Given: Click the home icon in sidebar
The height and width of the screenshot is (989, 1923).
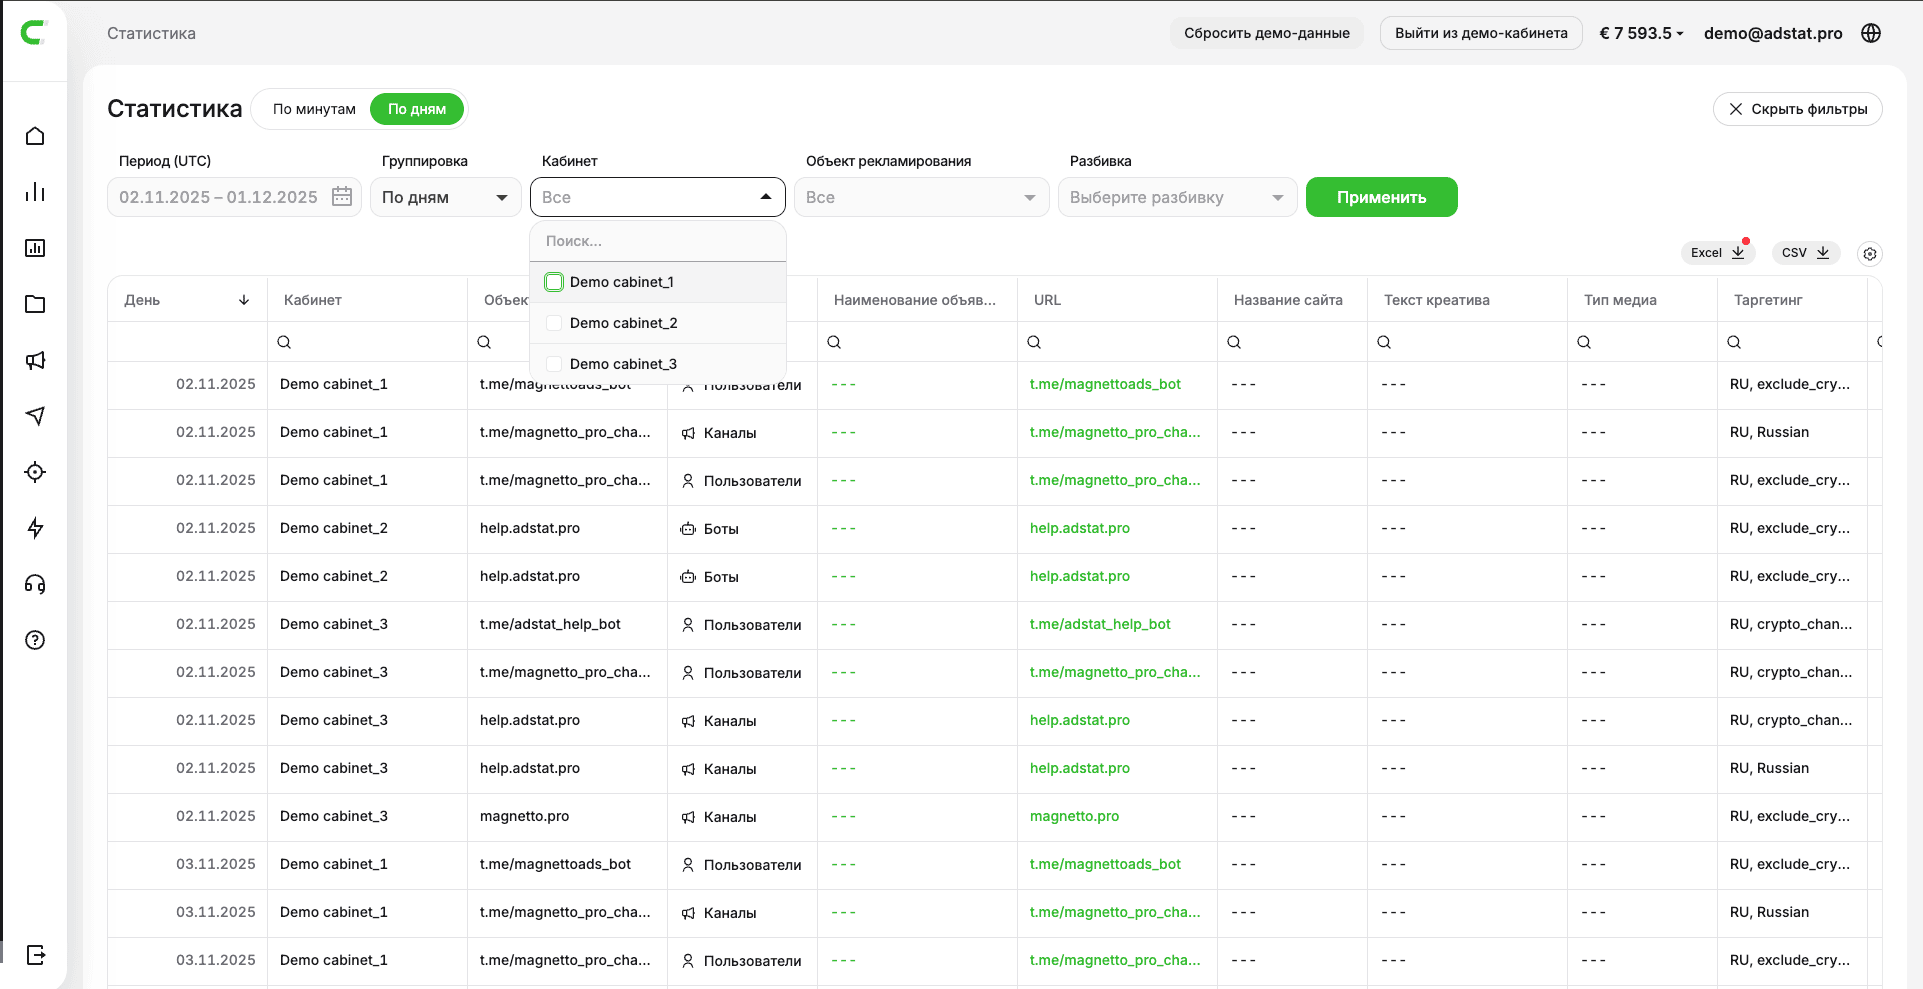Looking at the screenshot, I should coord(35,136).
